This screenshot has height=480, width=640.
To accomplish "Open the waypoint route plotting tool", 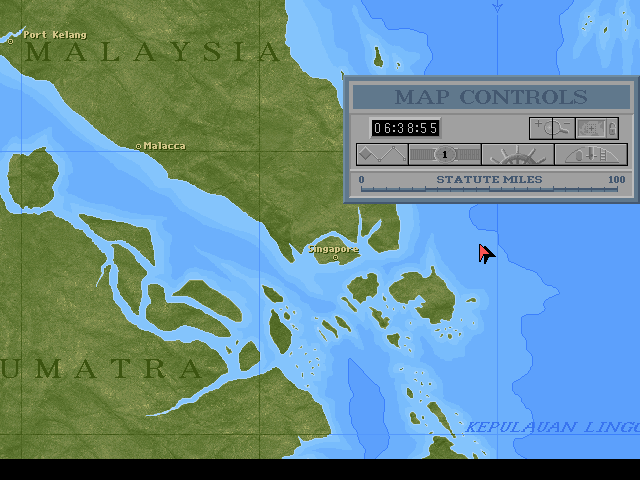I will click(381, 154).
